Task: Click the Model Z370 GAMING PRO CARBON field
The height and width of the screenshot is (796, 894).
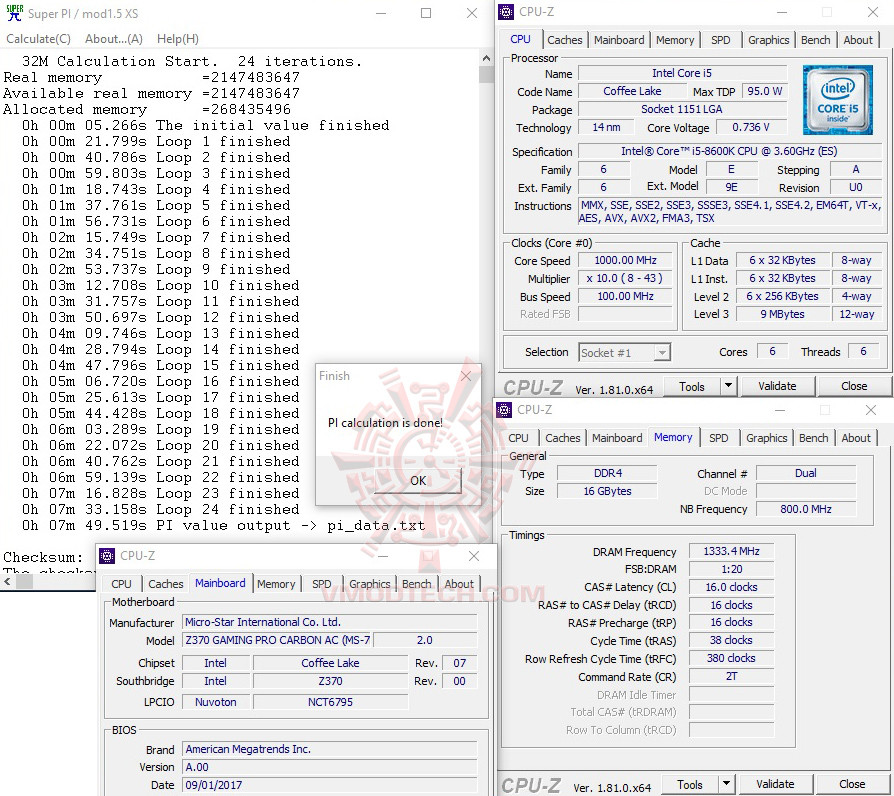Action: click(277, 640)
